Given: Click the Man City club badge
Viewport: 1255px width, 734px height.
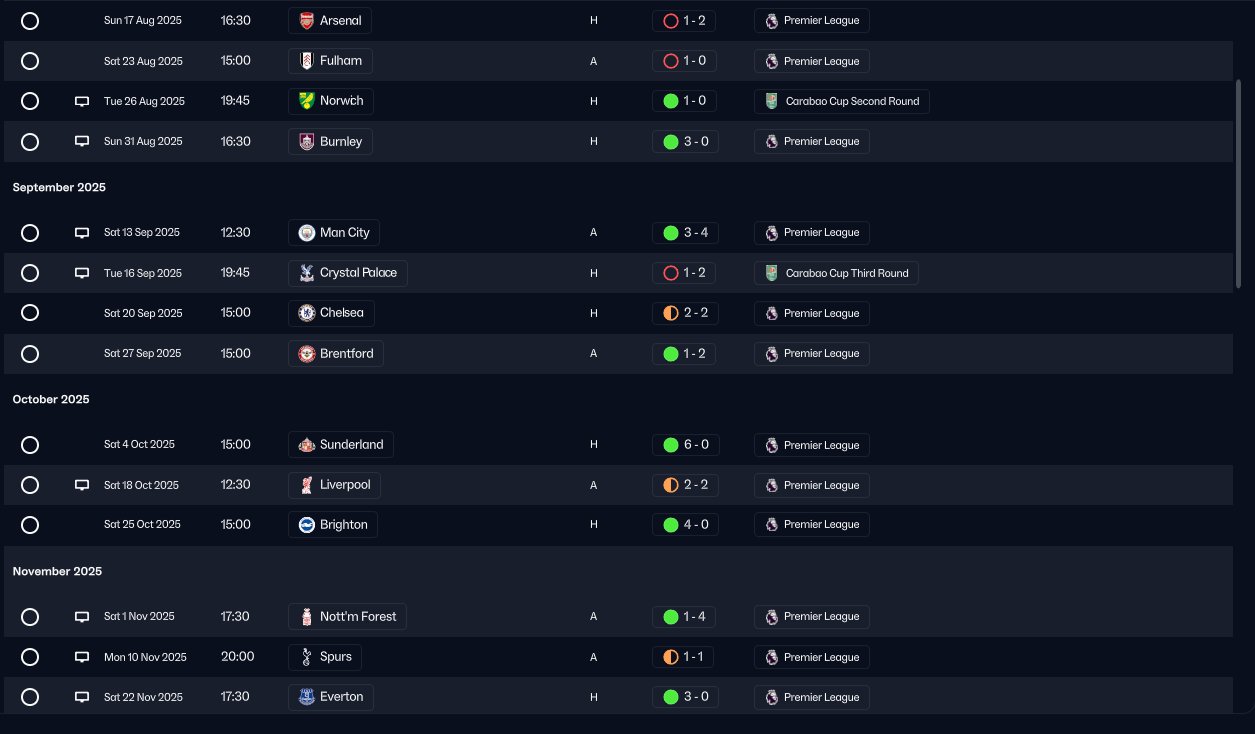Looking at the screenshot, I should [x=306, y=233].
